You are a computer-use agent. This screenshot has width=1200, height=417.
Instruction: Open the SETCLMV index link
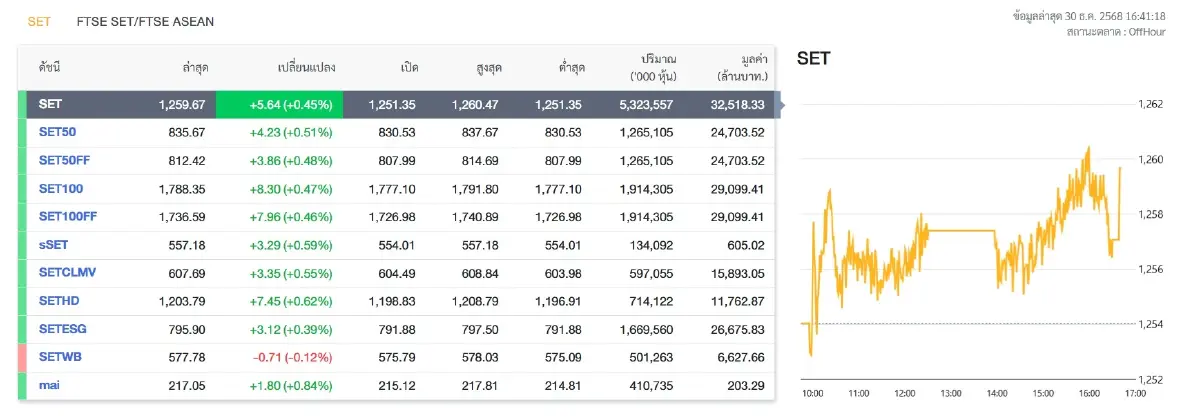pos(67,272)
